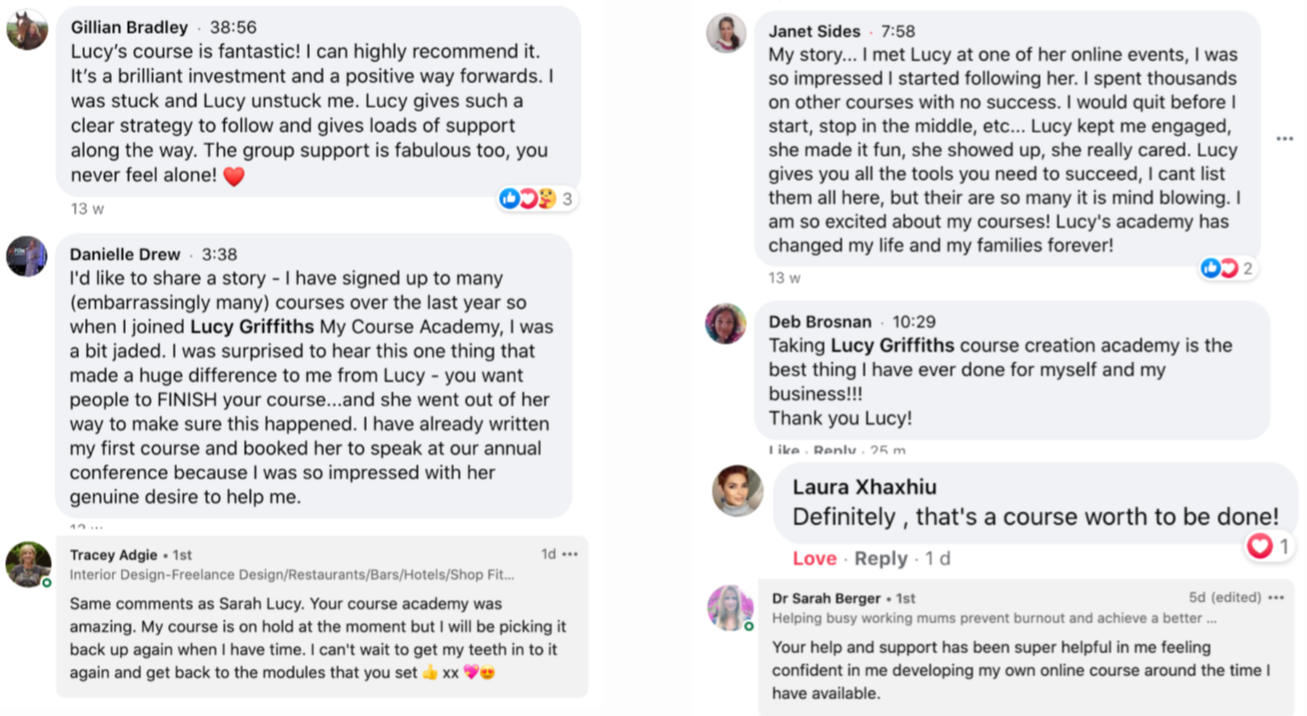Open more options on Dr Sarah Berger's comment
This screenshot has width=1307, height=716.
coord(1275,598)
